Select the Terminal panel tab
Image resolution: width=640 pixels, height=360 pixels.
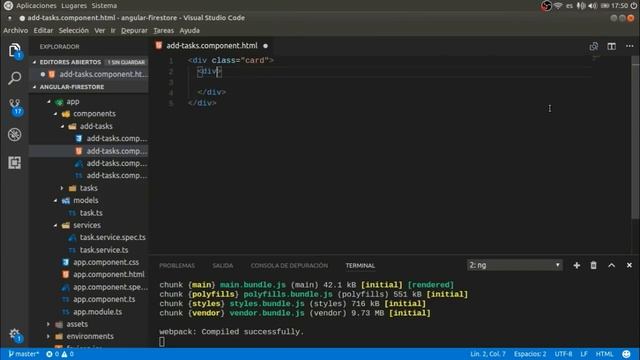(360, 266)
